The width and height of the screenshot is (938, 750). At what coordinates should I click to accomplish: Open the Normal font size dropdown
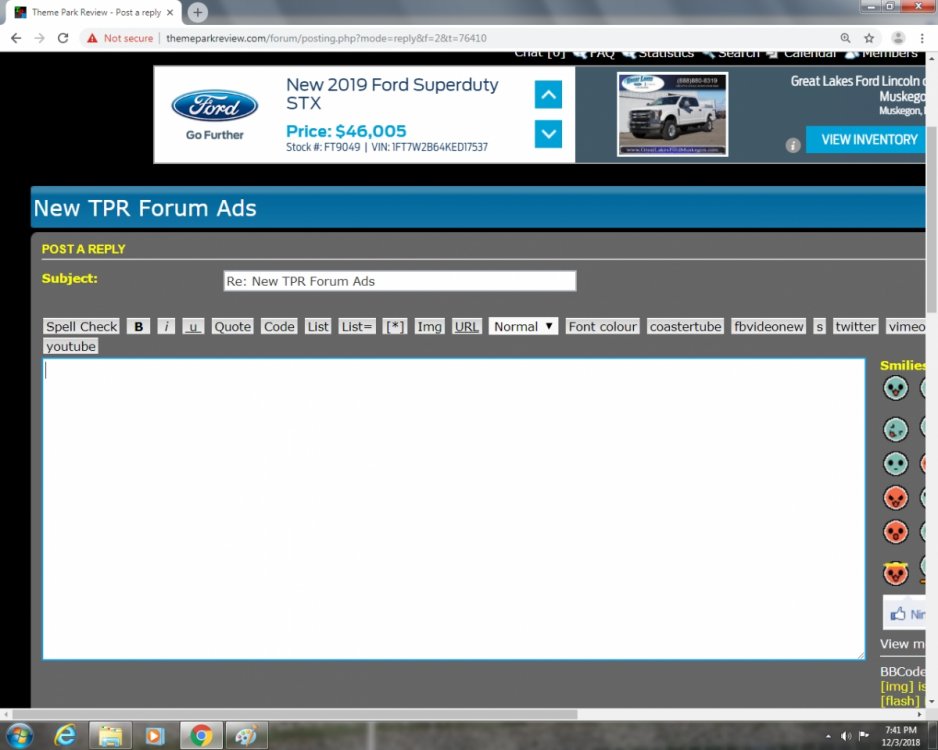[523, 327]
